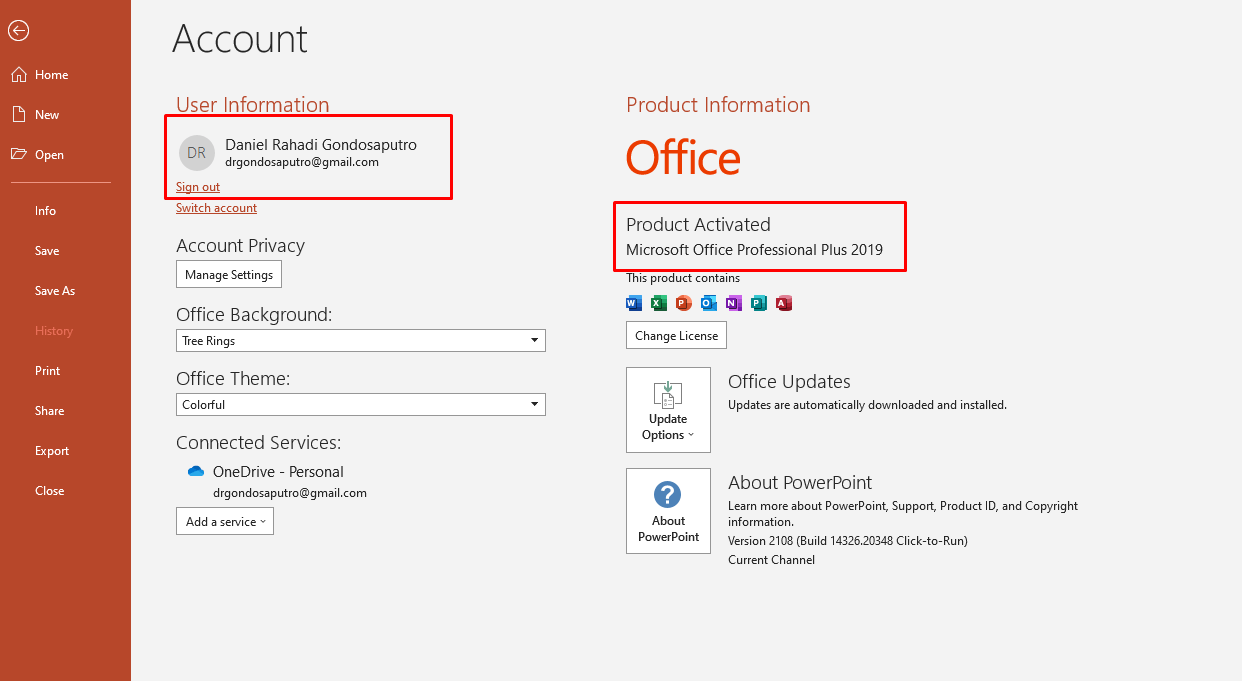
Task: Click the Open folder icon
Action: tap(18, 155)
